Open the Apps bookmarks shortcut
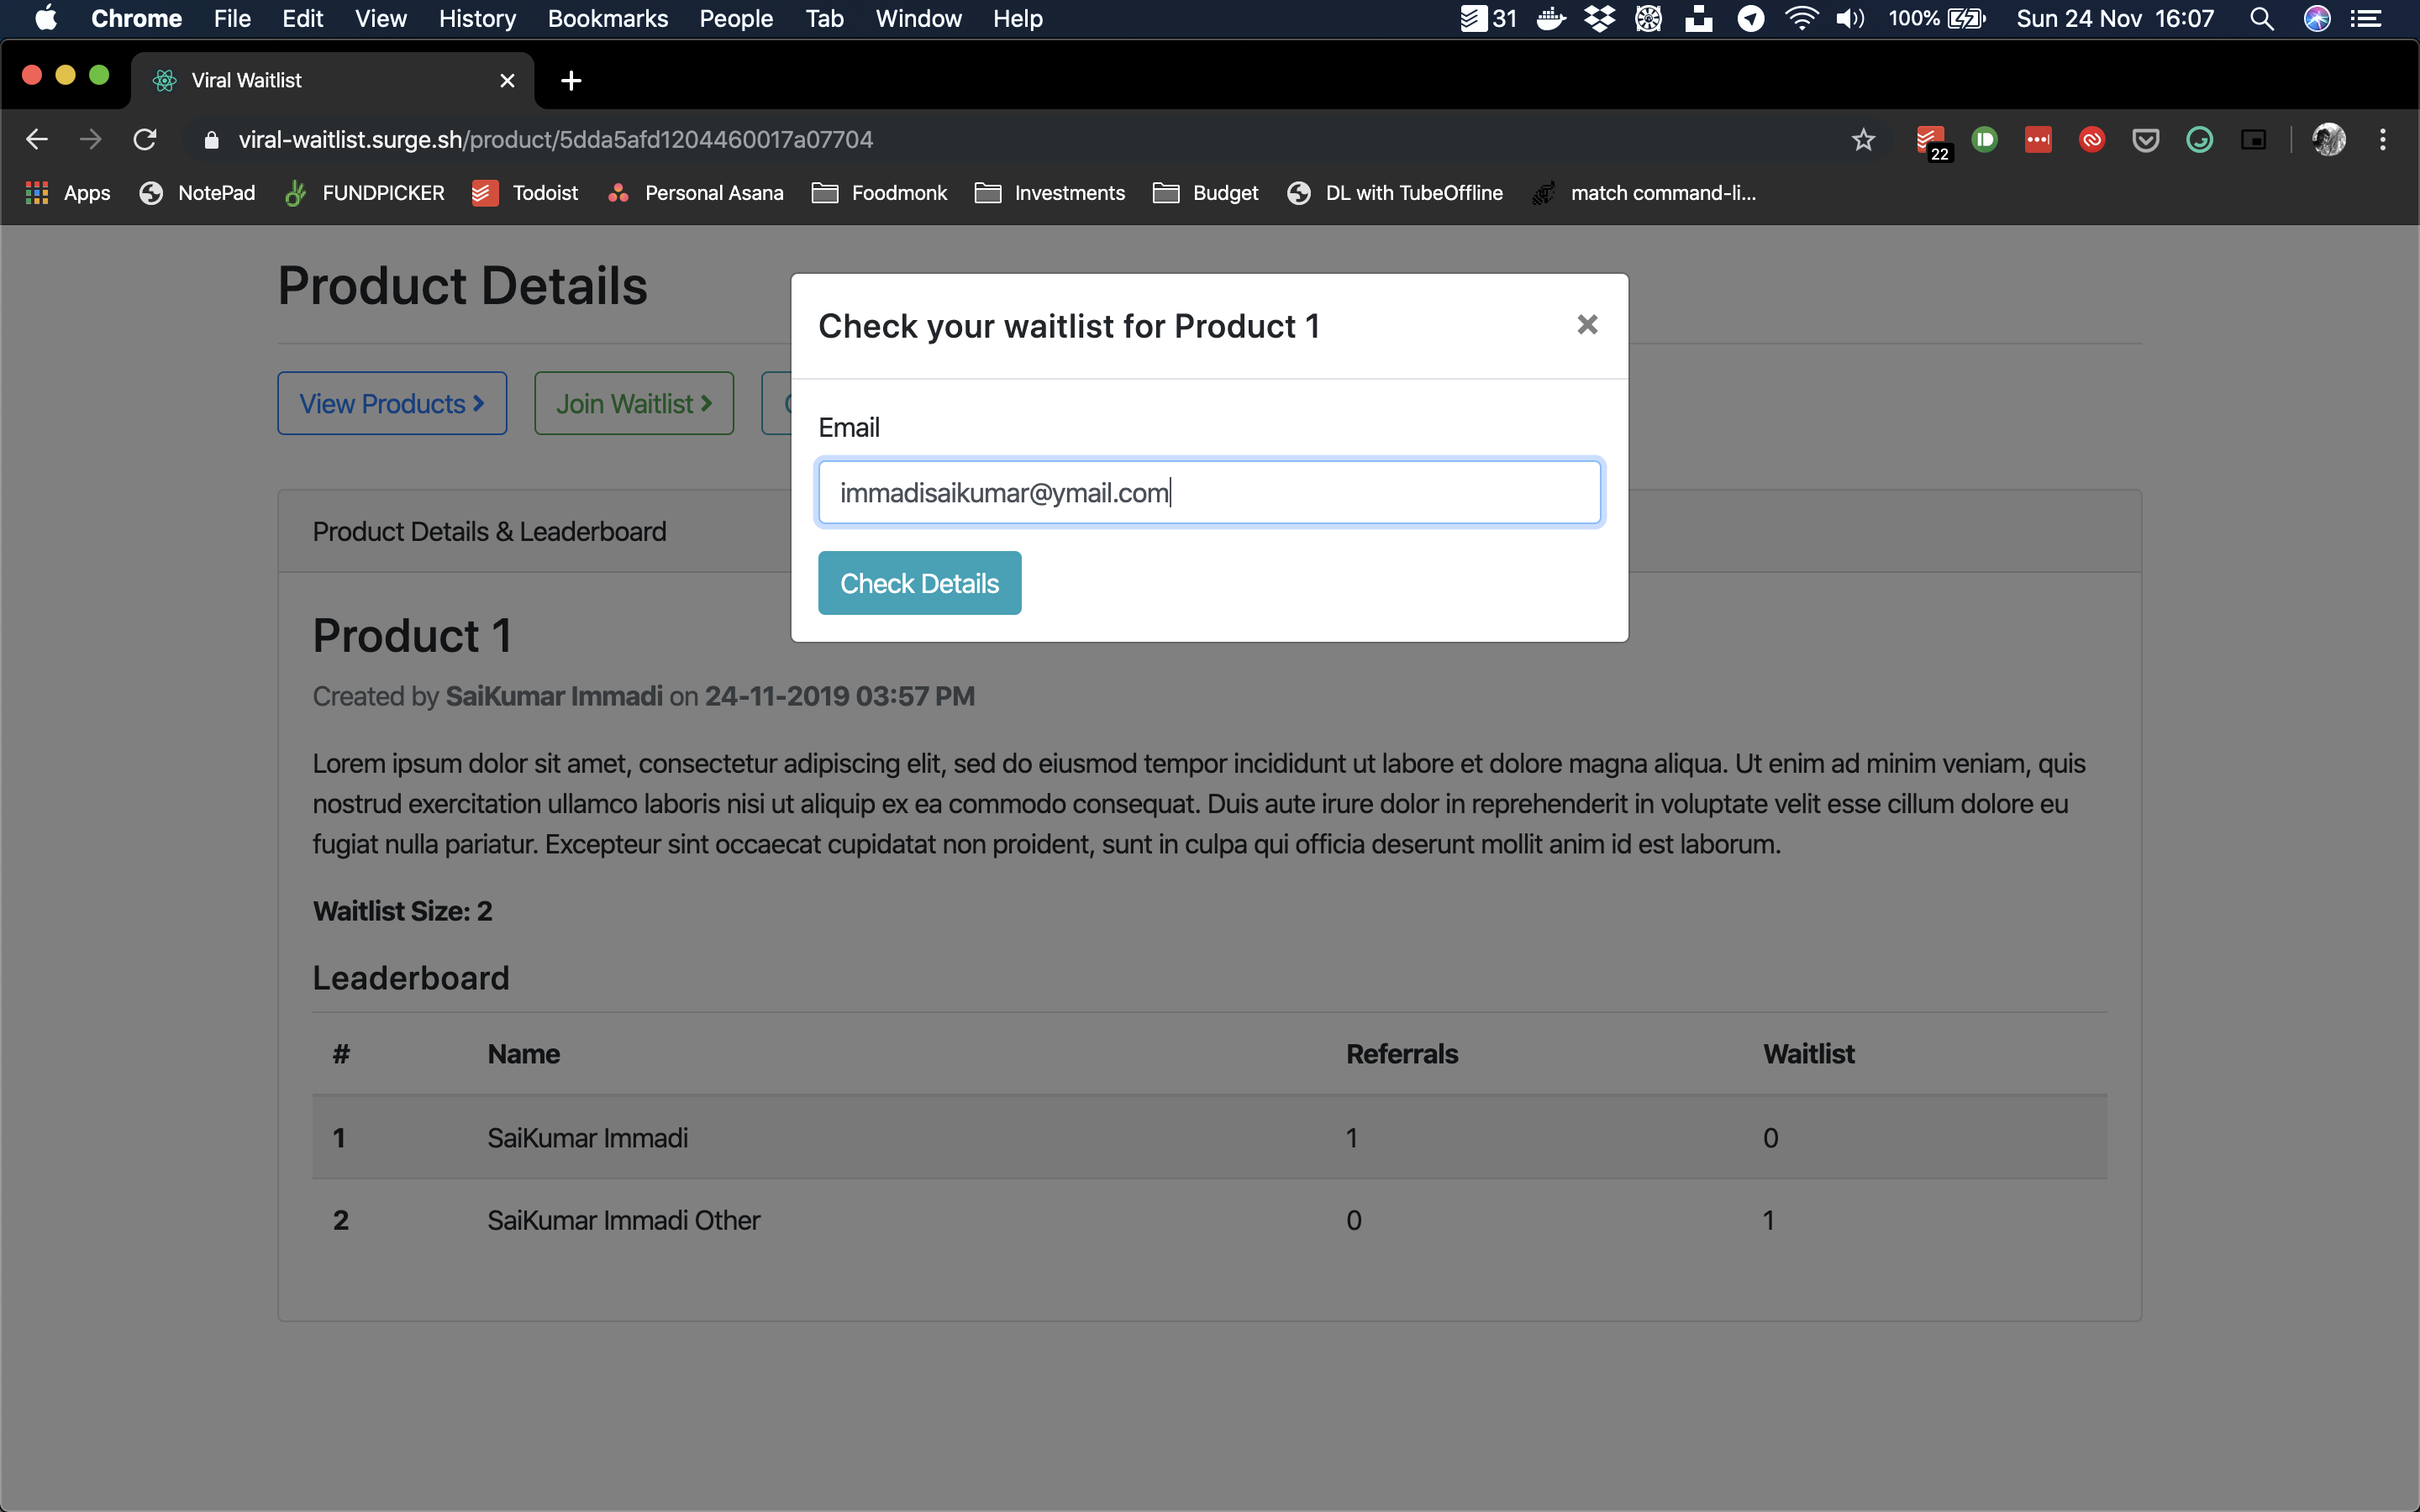 pos(68,193)
